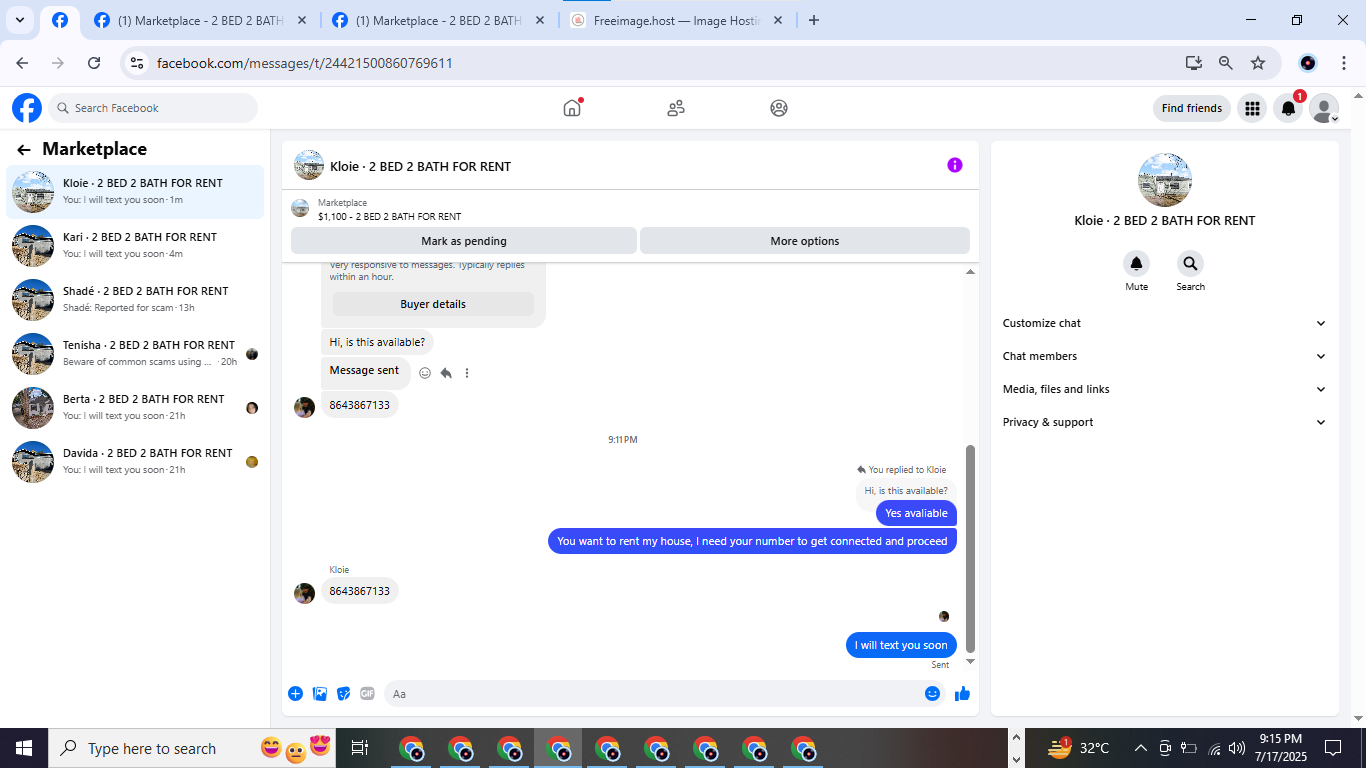Click the install app icon in address bar

pos(1194,63)
